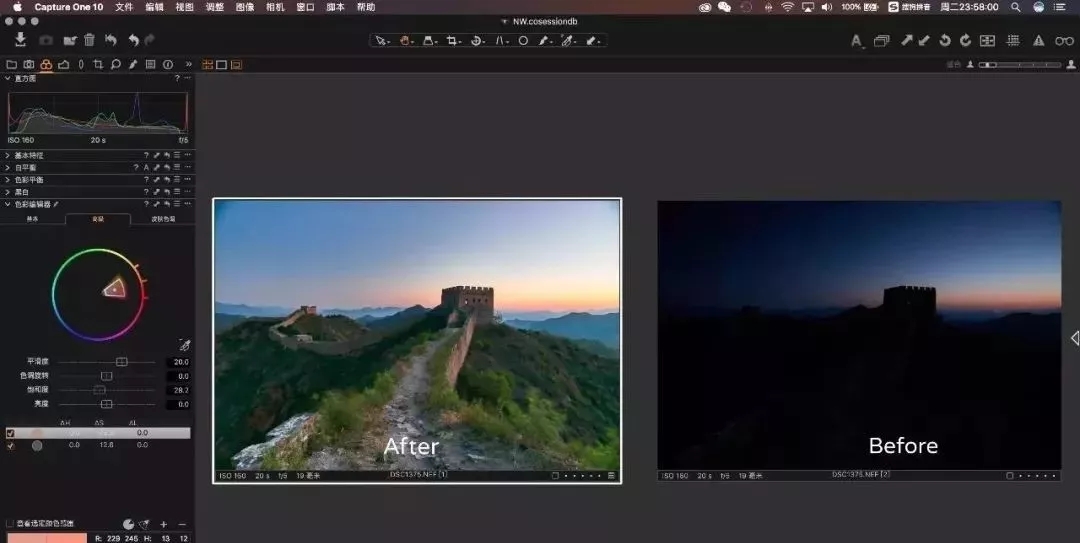Click the exposure warning triangle icon
Screen dimensions: 1080x543
pyautogui.click(x=1038, y=41)
